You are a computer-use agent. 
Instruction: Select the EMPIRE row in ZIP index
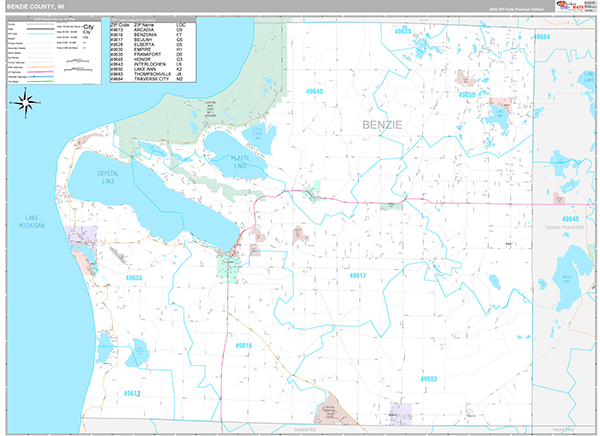click(148, 50)
